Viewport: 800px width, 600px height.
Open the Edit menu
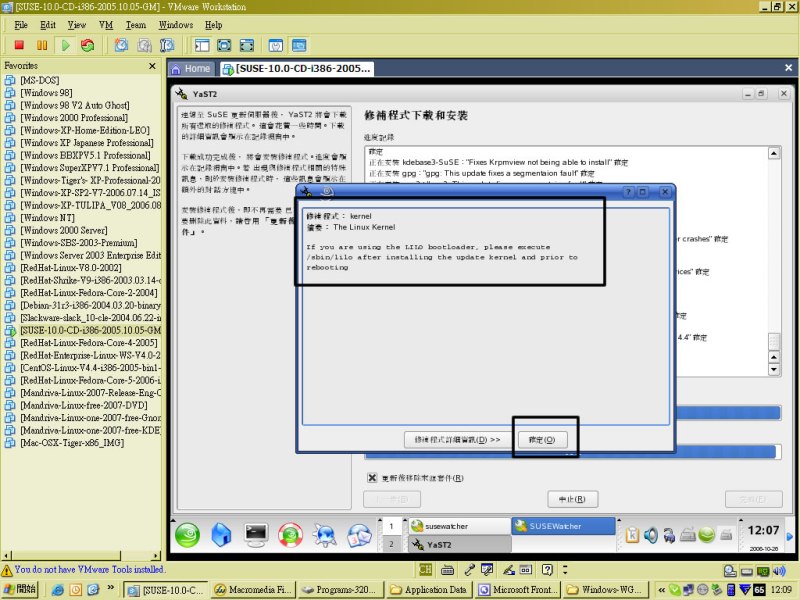tap(48, 25)
